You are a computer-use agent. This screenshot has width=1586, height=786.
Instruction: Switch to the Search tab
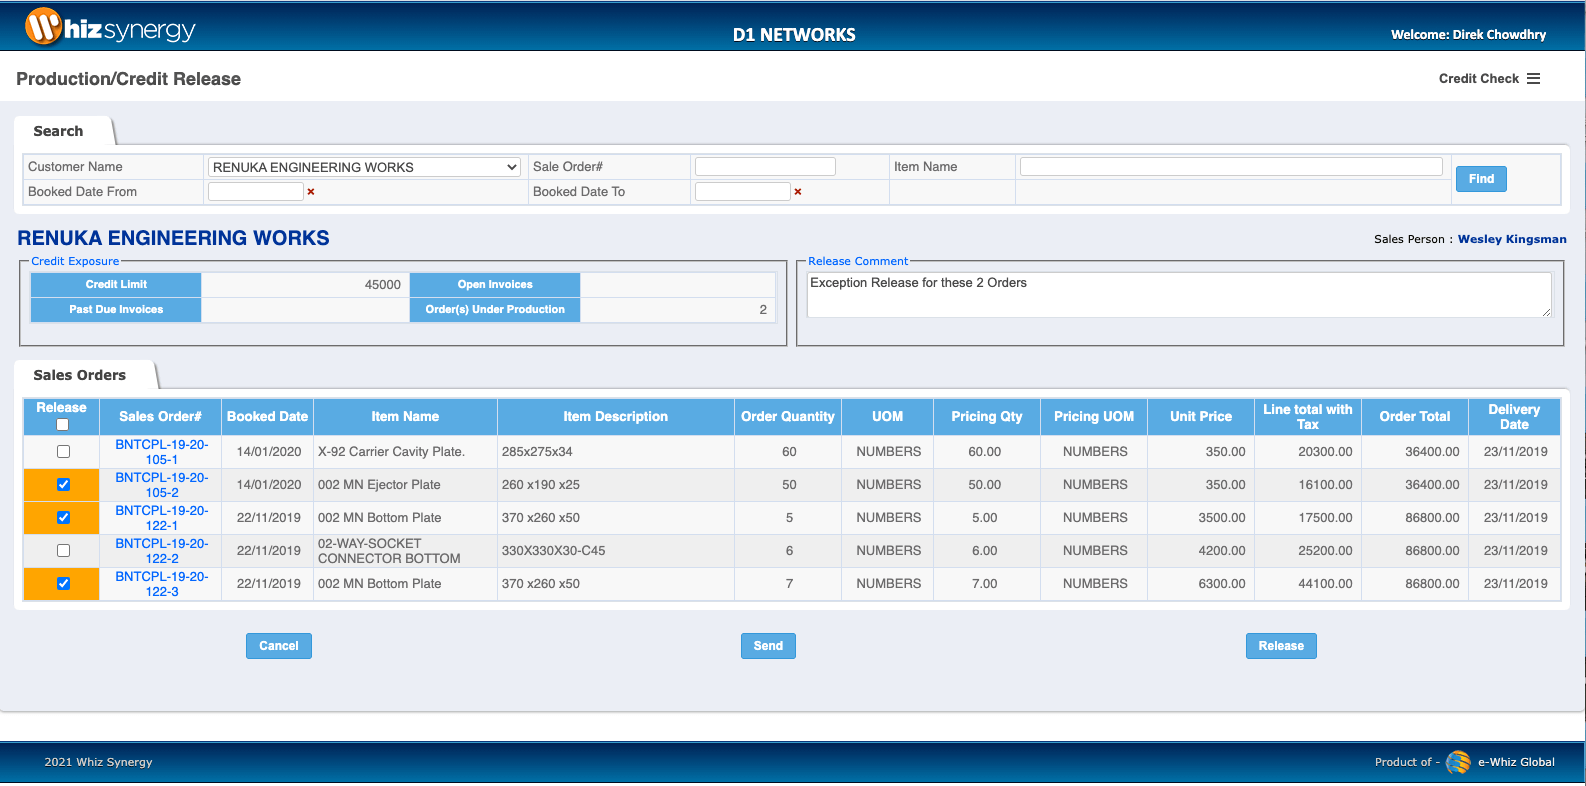pyautogui.click(x=58, y=131)
